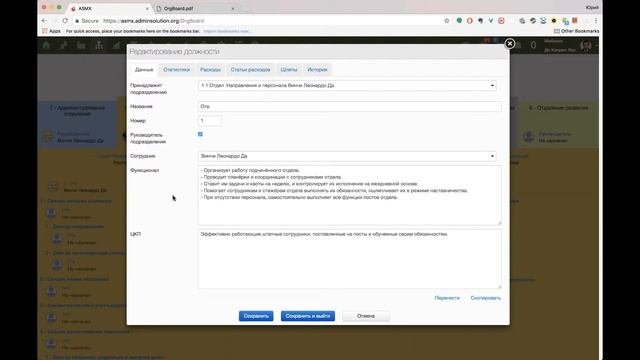640x360 pixels.
Task: Click the Перенести link
Action: click(447, 298)
